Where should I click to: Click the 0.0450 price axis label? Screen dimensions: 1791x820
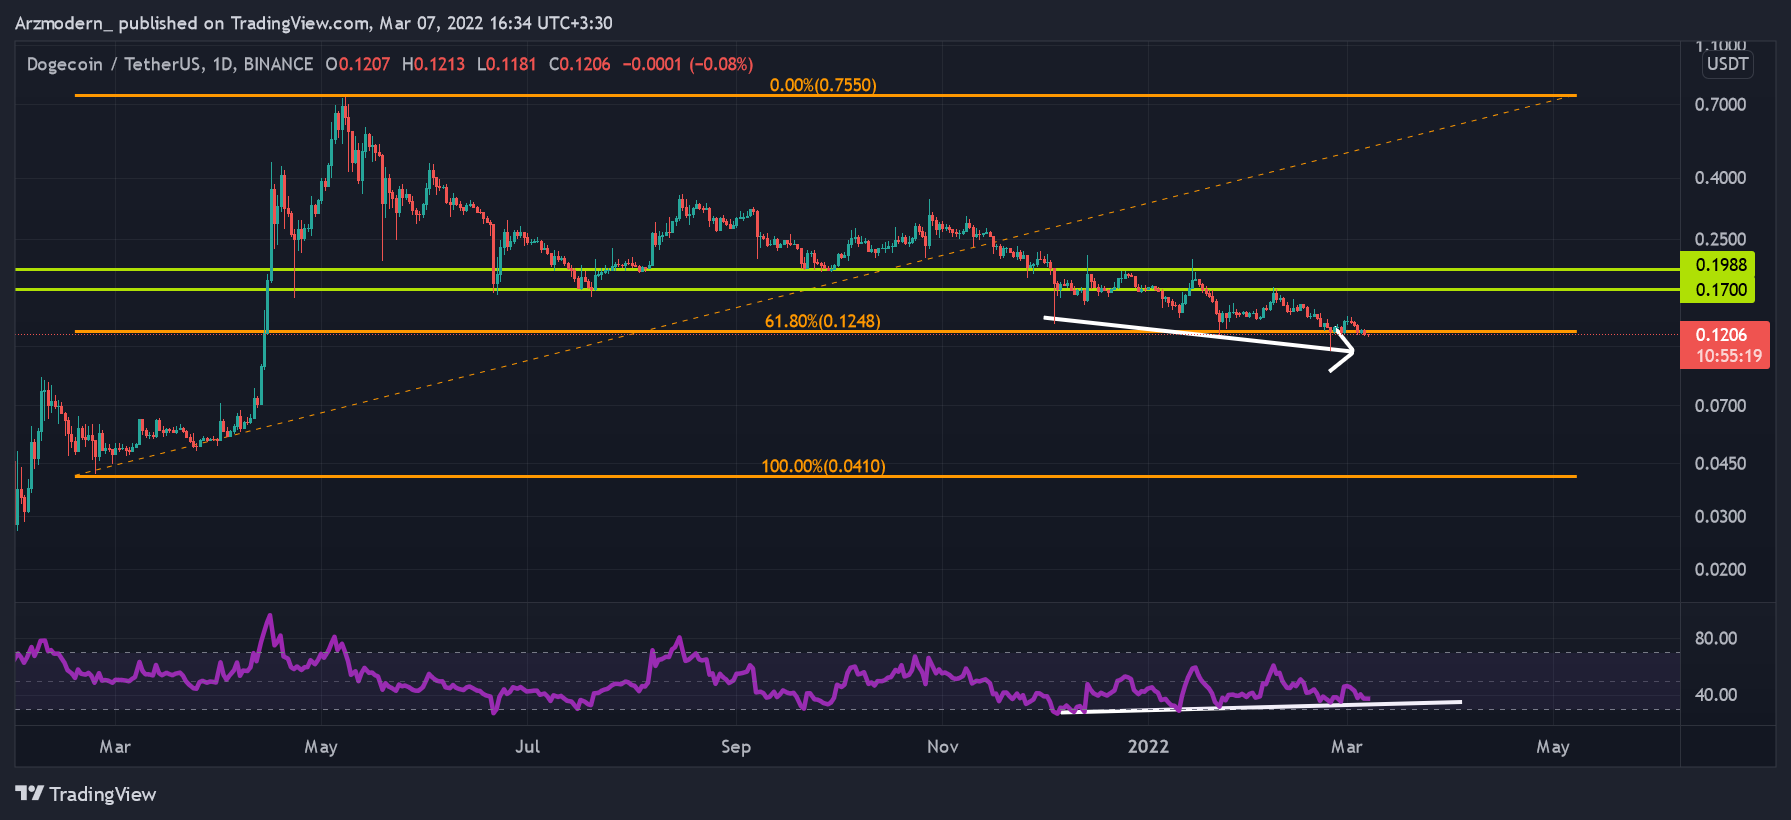point(1721,464)
